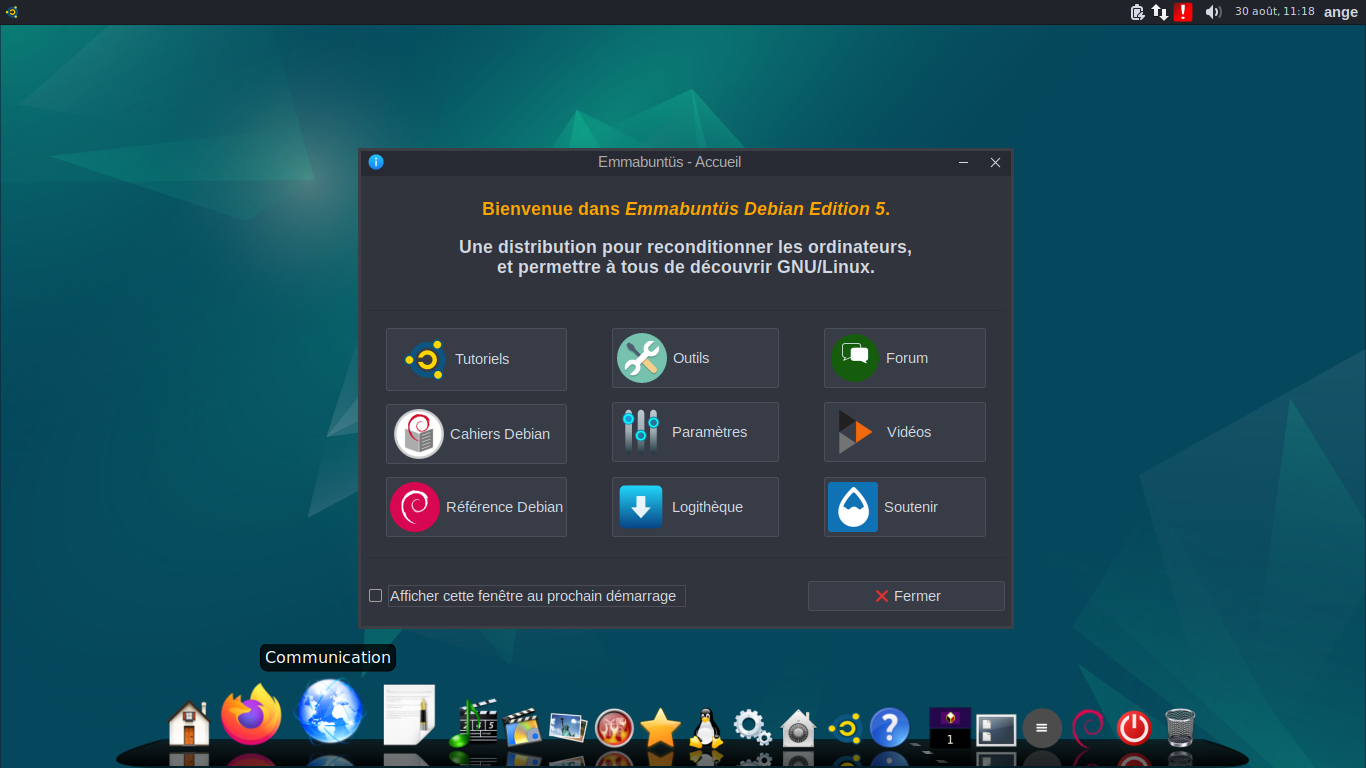Open the gears settings icon in the dock
Image resolution: width=1366 pixels, height=768 pixels.
pyautogui.click(x=752, y=728)
